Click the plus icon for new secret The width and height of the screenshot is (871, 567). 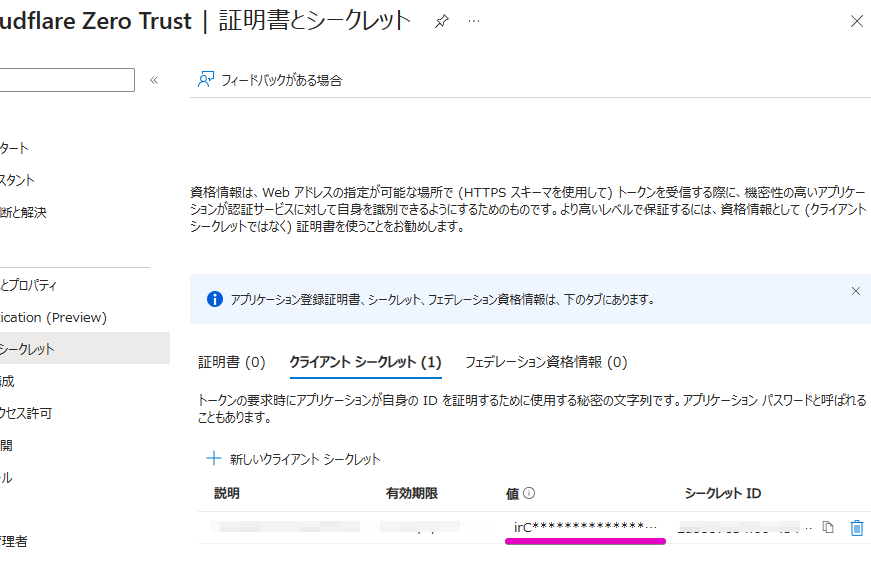point(214,458)
